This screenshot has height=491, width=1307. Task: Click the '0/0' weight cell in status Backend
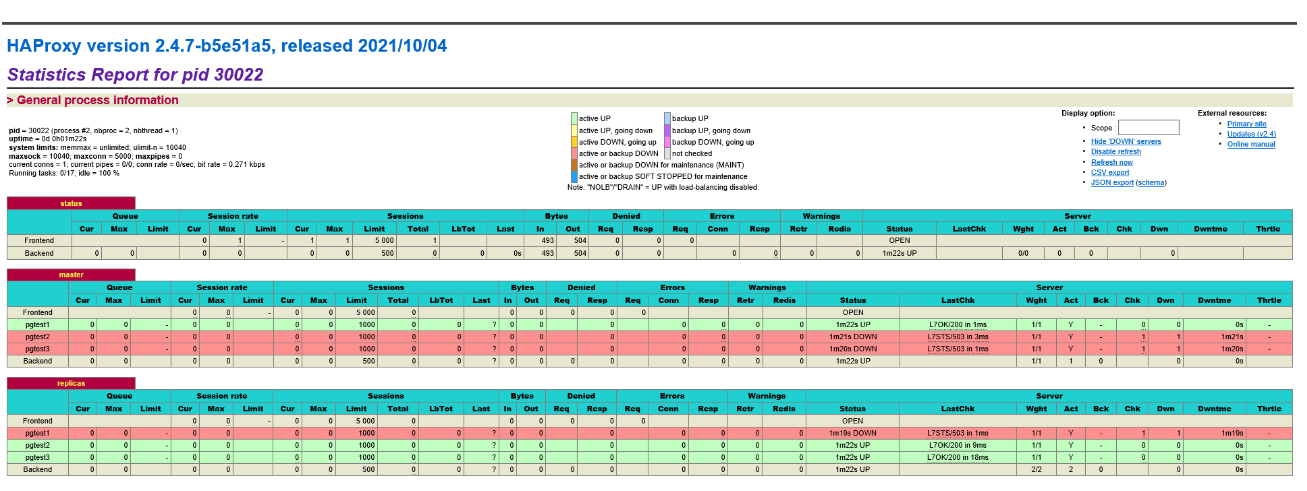pyautogui.click(x=1023, y=253)
